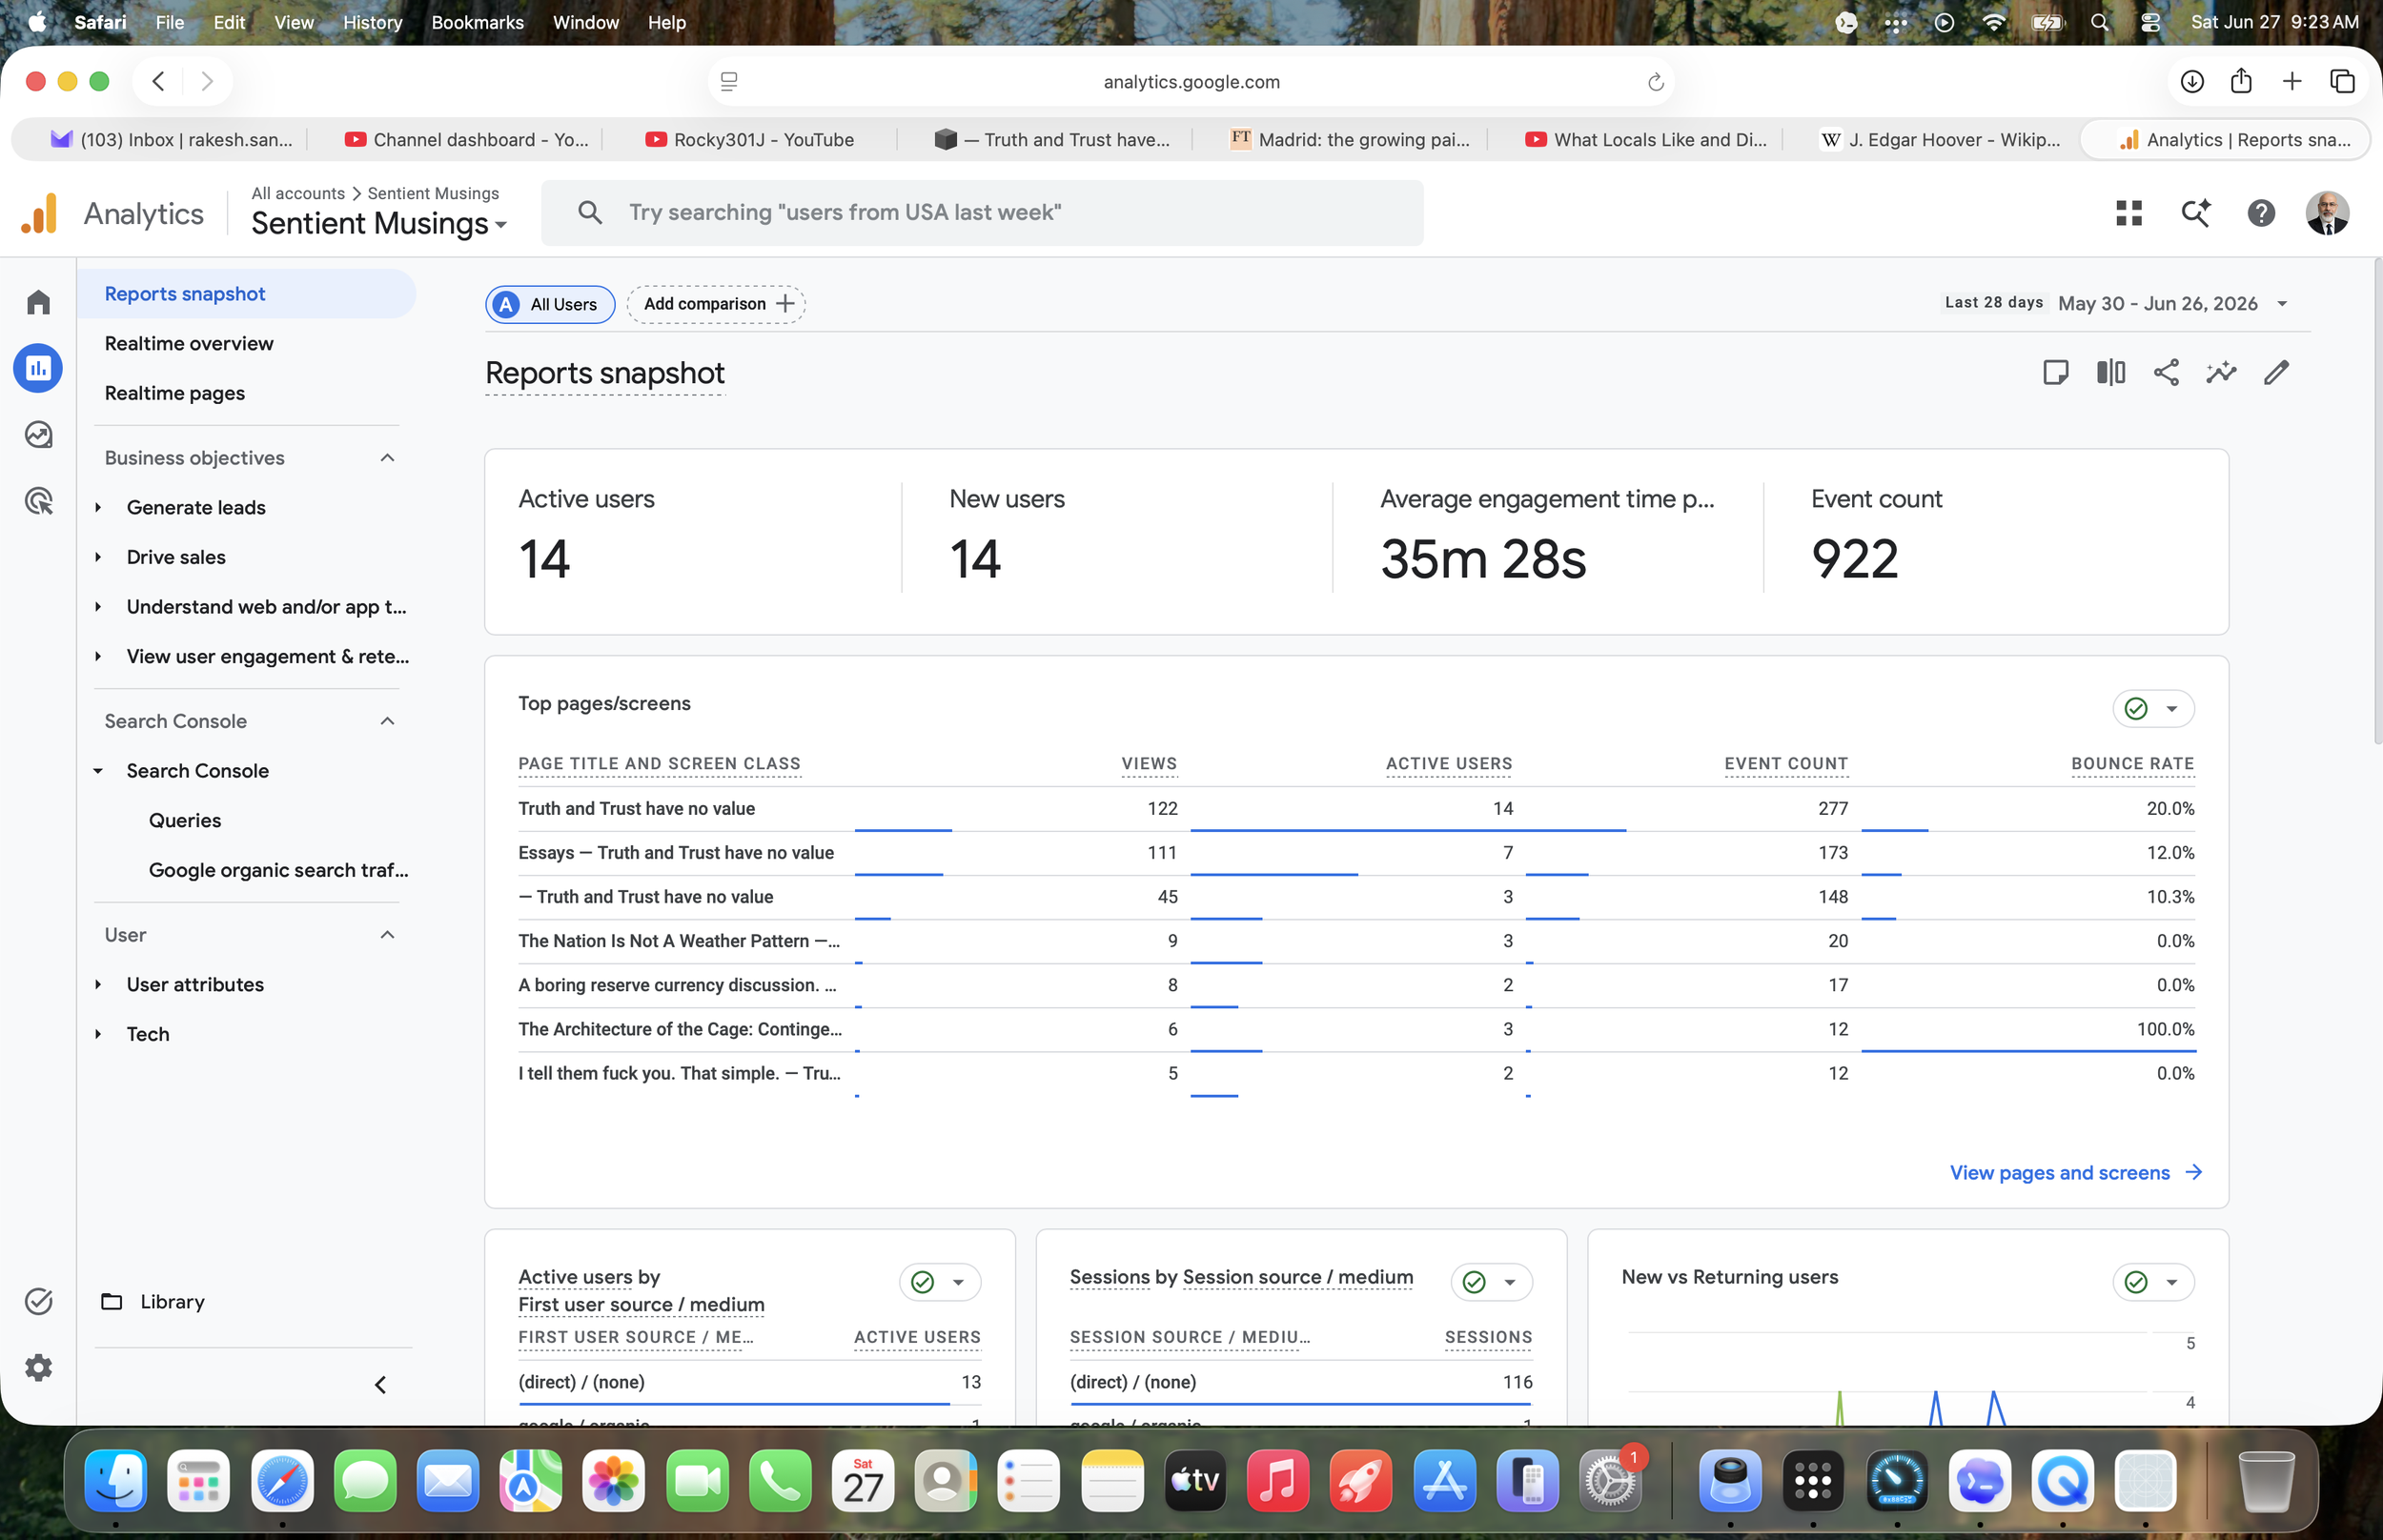Open the Bookmarks menu in menu bar
The height and width of the screenshot is (1540, 2383).
477,22
